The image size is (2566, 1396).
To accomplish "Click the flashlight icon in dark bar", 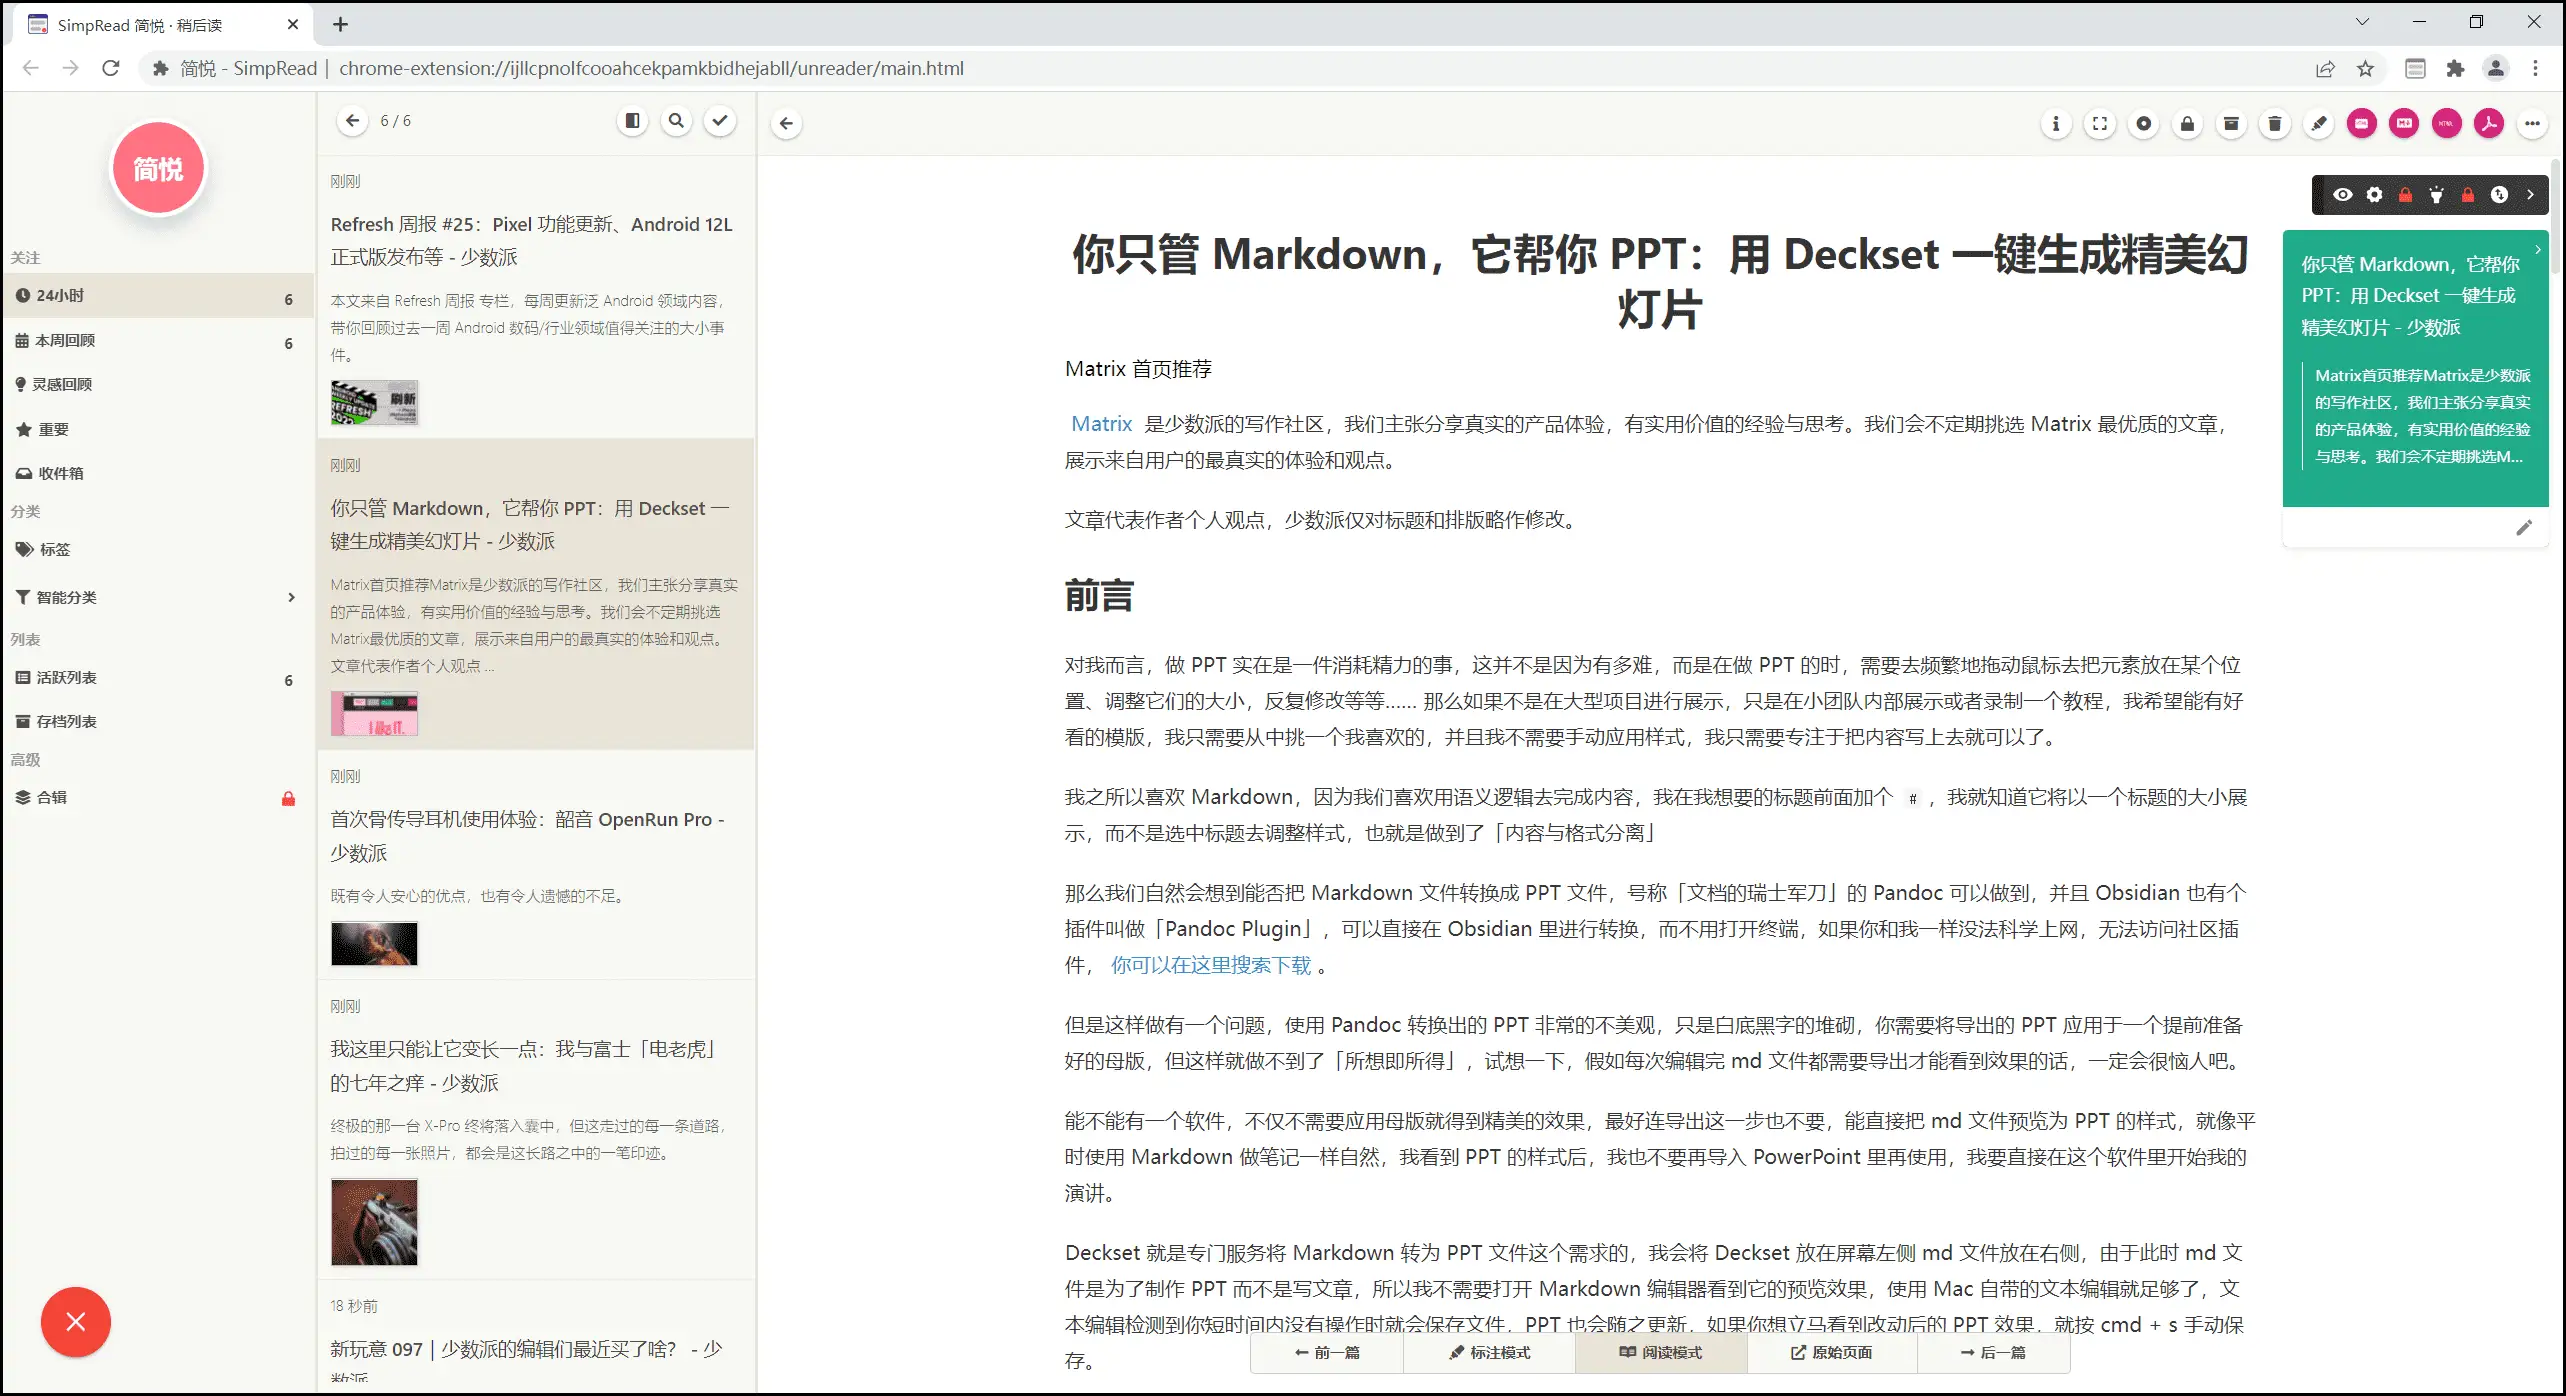I will pyautogui.click(x=2437, y=195).
